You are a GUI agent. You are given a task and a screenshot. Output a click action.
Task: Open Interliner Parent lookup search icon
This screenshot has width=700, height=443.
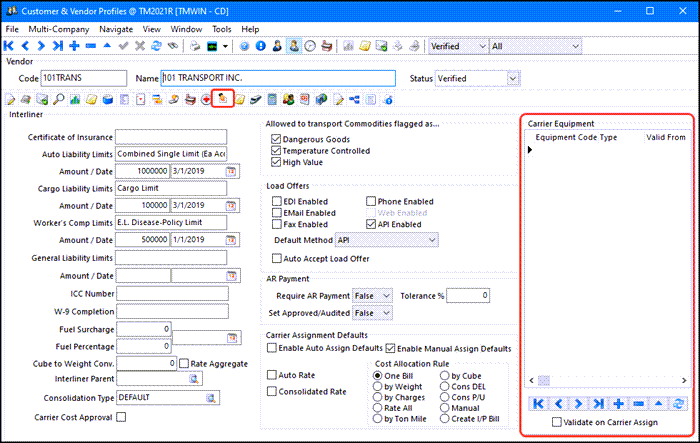[195, 379]
